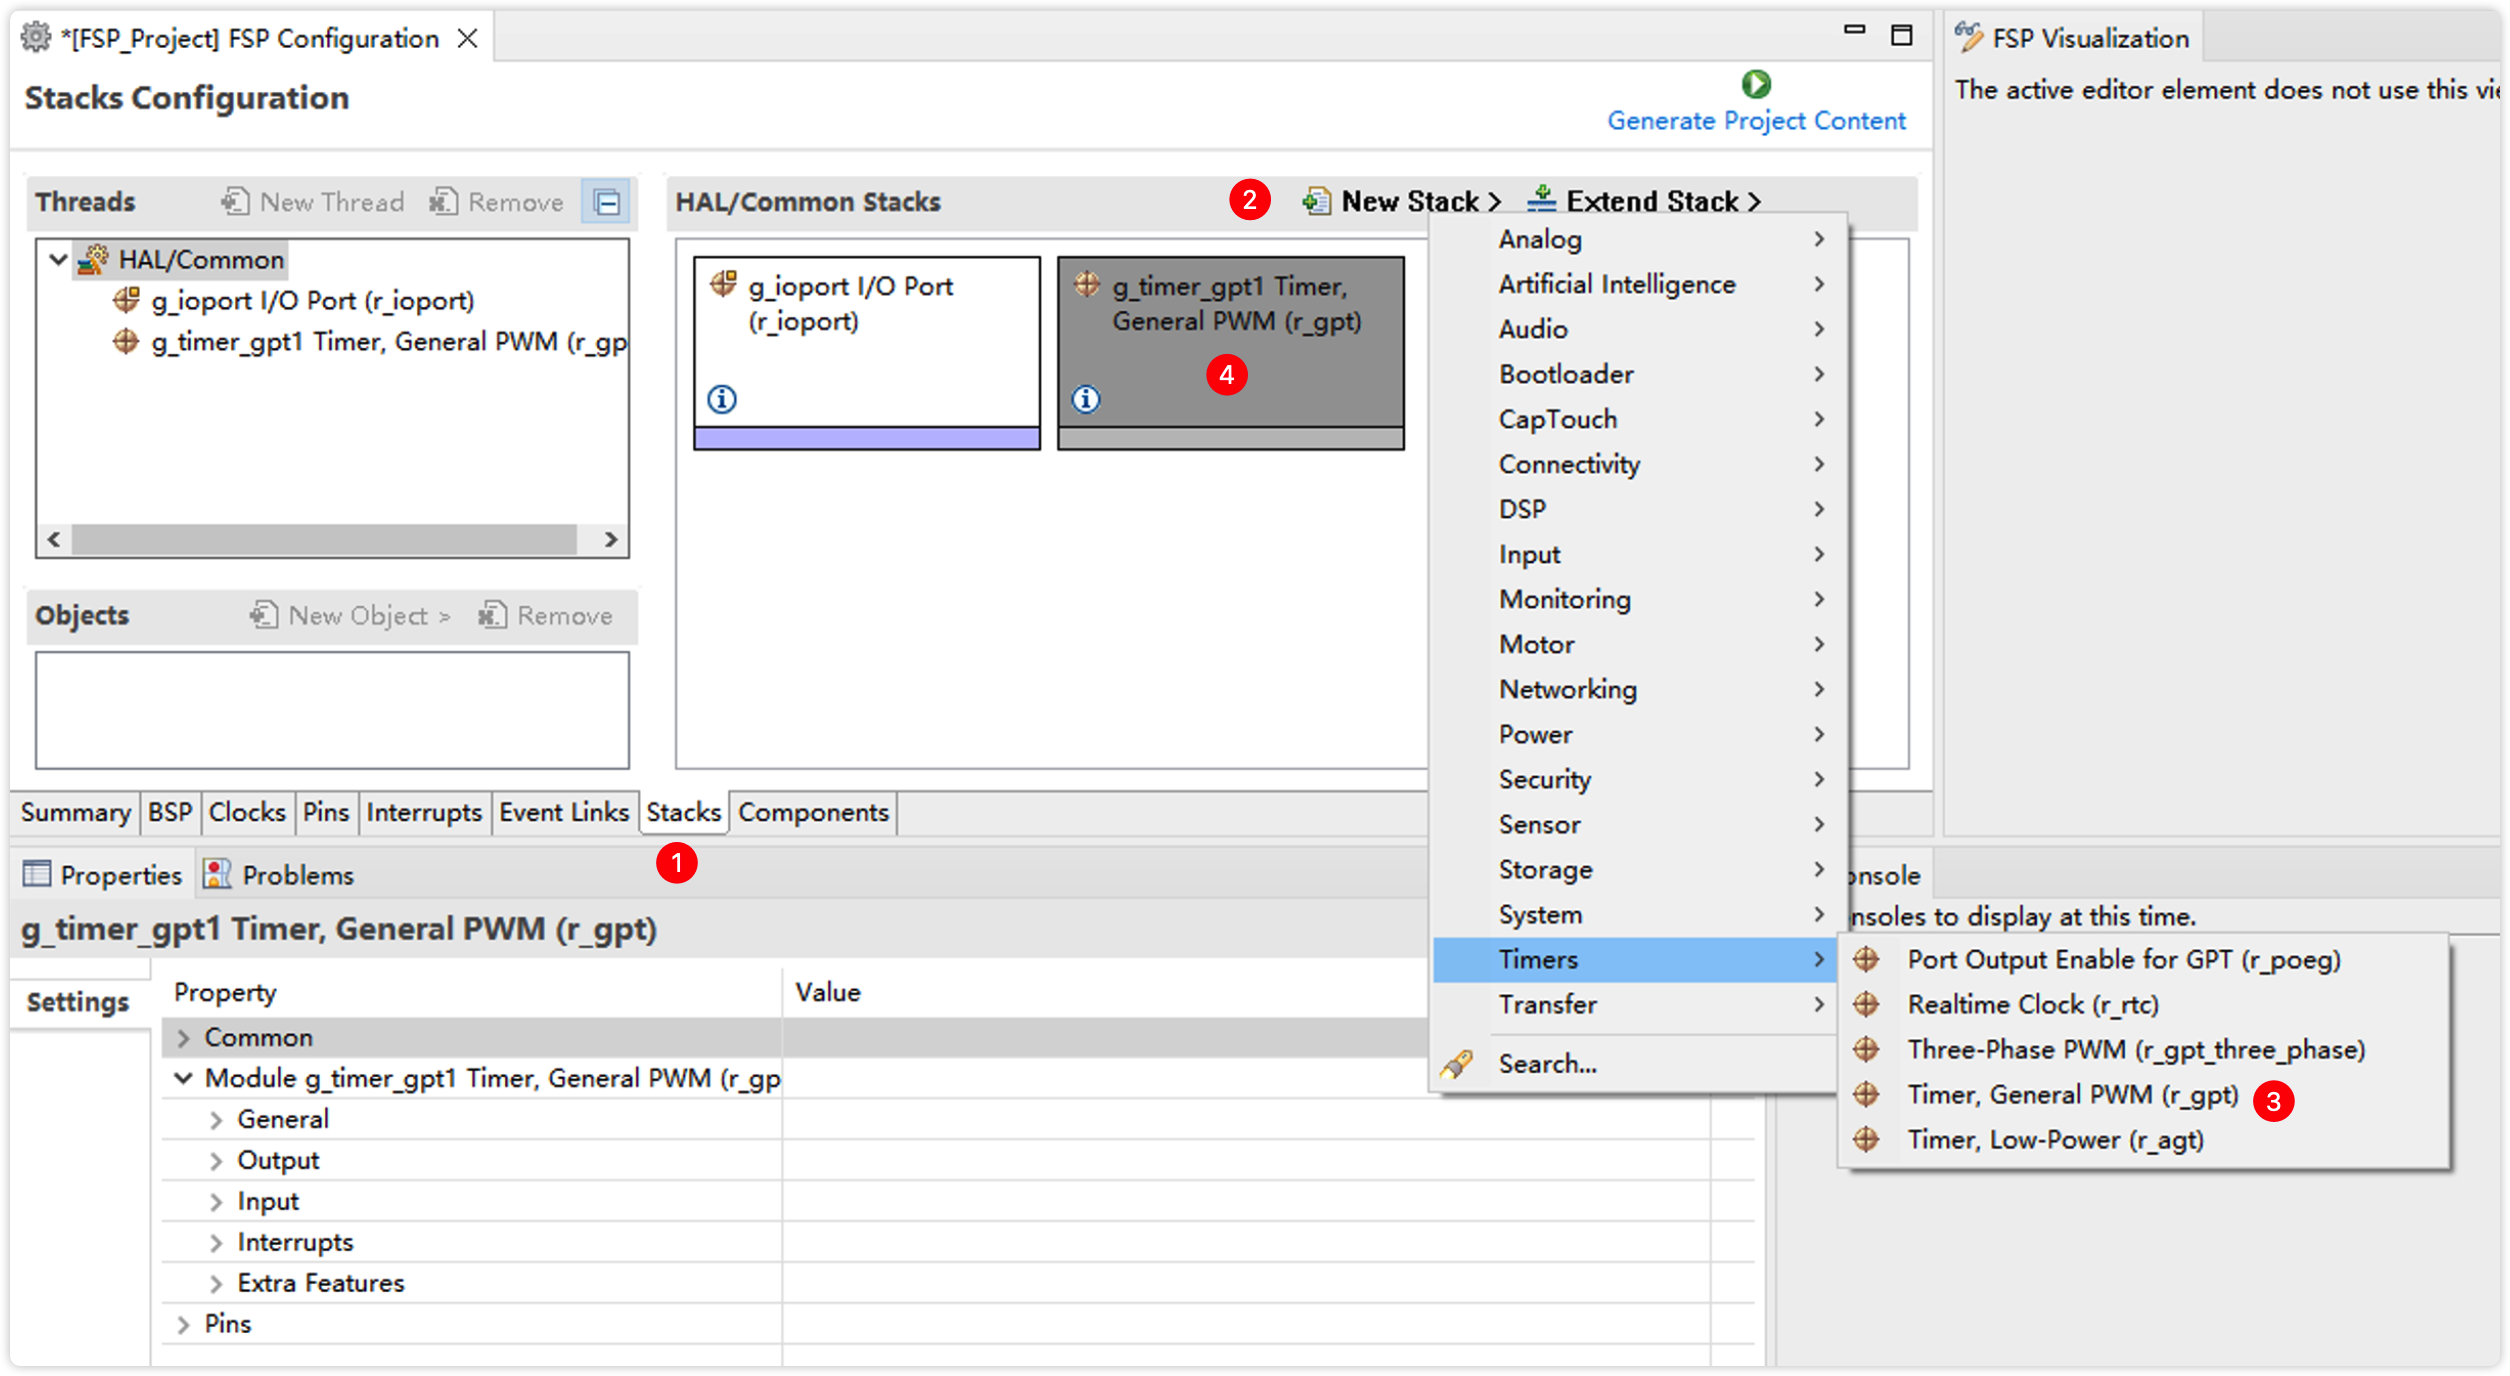
Task: Toggle the collapse Threads panel button
Action: tap(606, 202)
